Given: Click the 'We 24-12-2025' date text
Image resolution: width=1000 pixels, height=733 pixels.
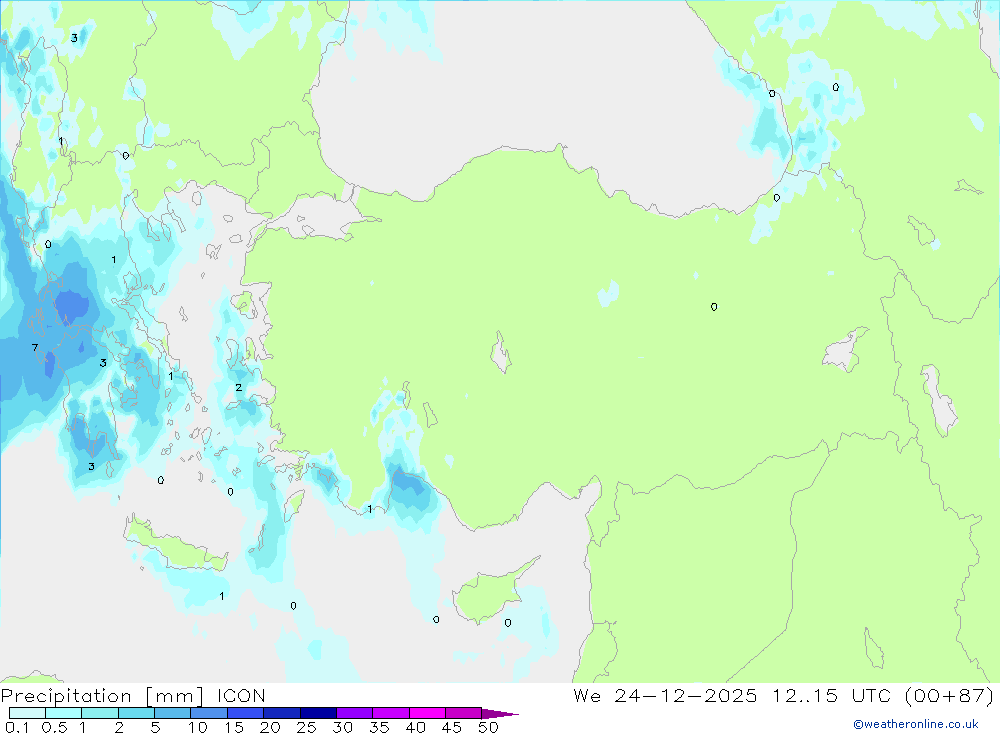Looking at the screenshot, I should [x=665, y=695].
